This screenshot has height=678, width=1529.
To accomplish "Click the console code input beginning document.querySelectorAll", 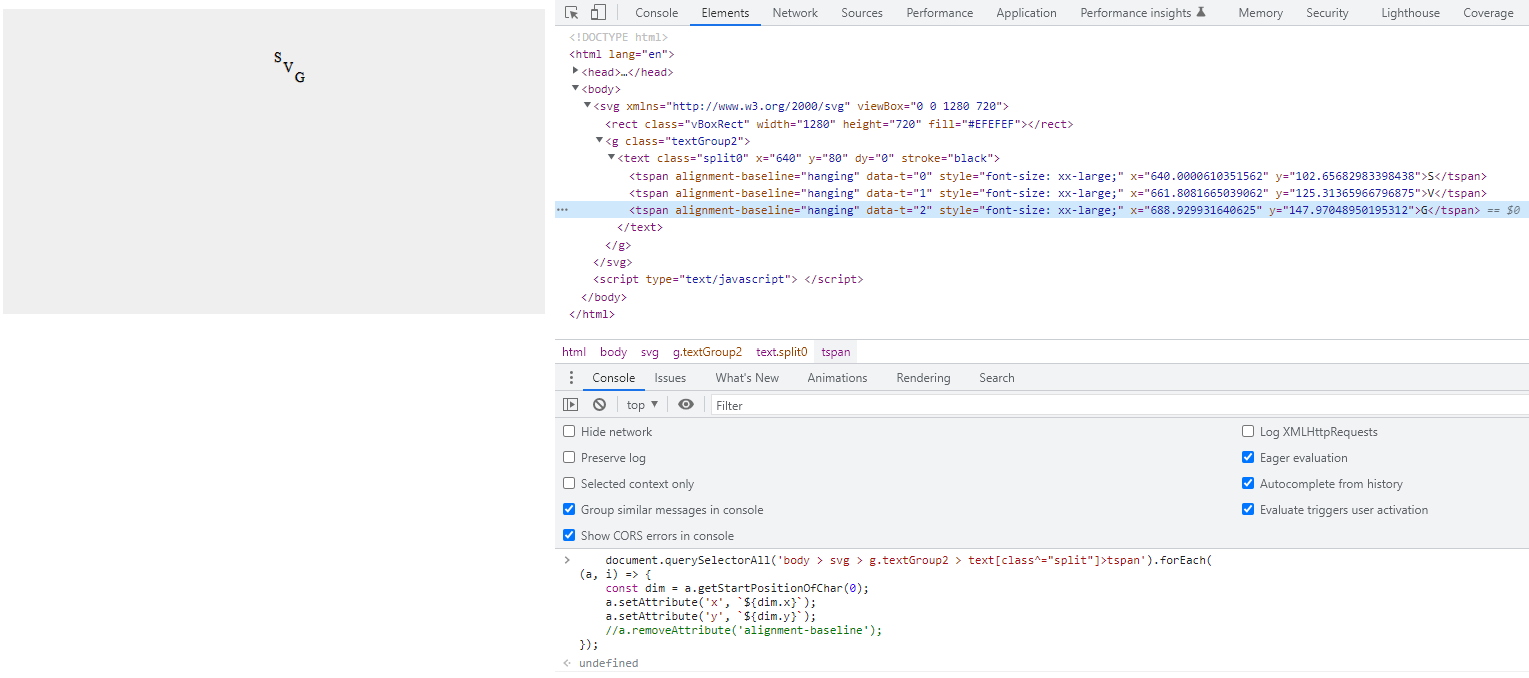I will click(x=895, y=602).
